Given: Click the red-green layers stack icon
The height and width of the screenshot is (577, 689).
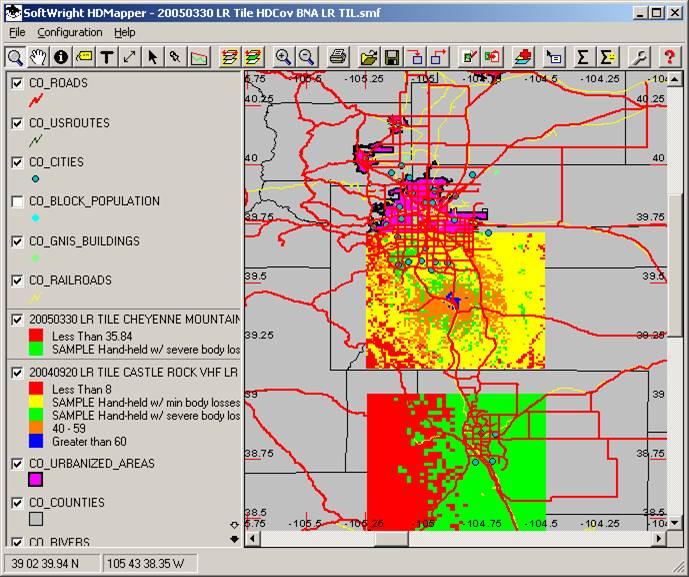Looking at the screenshot, I should 253,57.
